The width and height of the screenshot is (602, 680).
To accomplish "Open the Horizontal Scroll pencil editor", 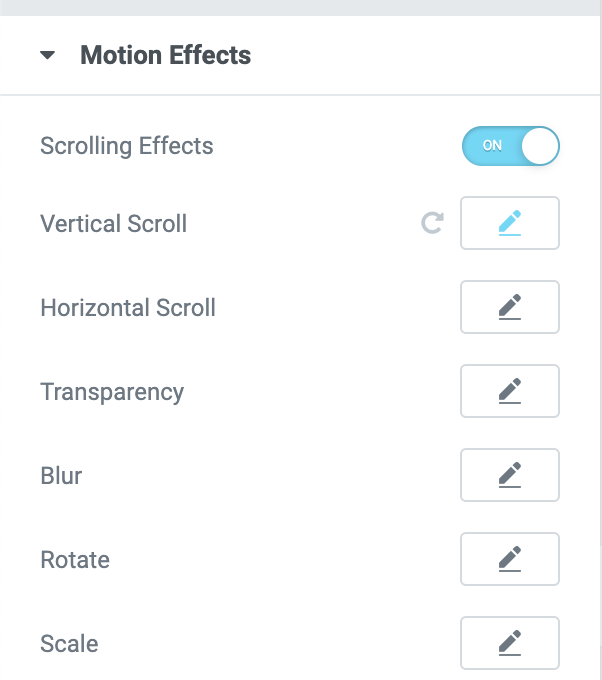I will point(510,307).
